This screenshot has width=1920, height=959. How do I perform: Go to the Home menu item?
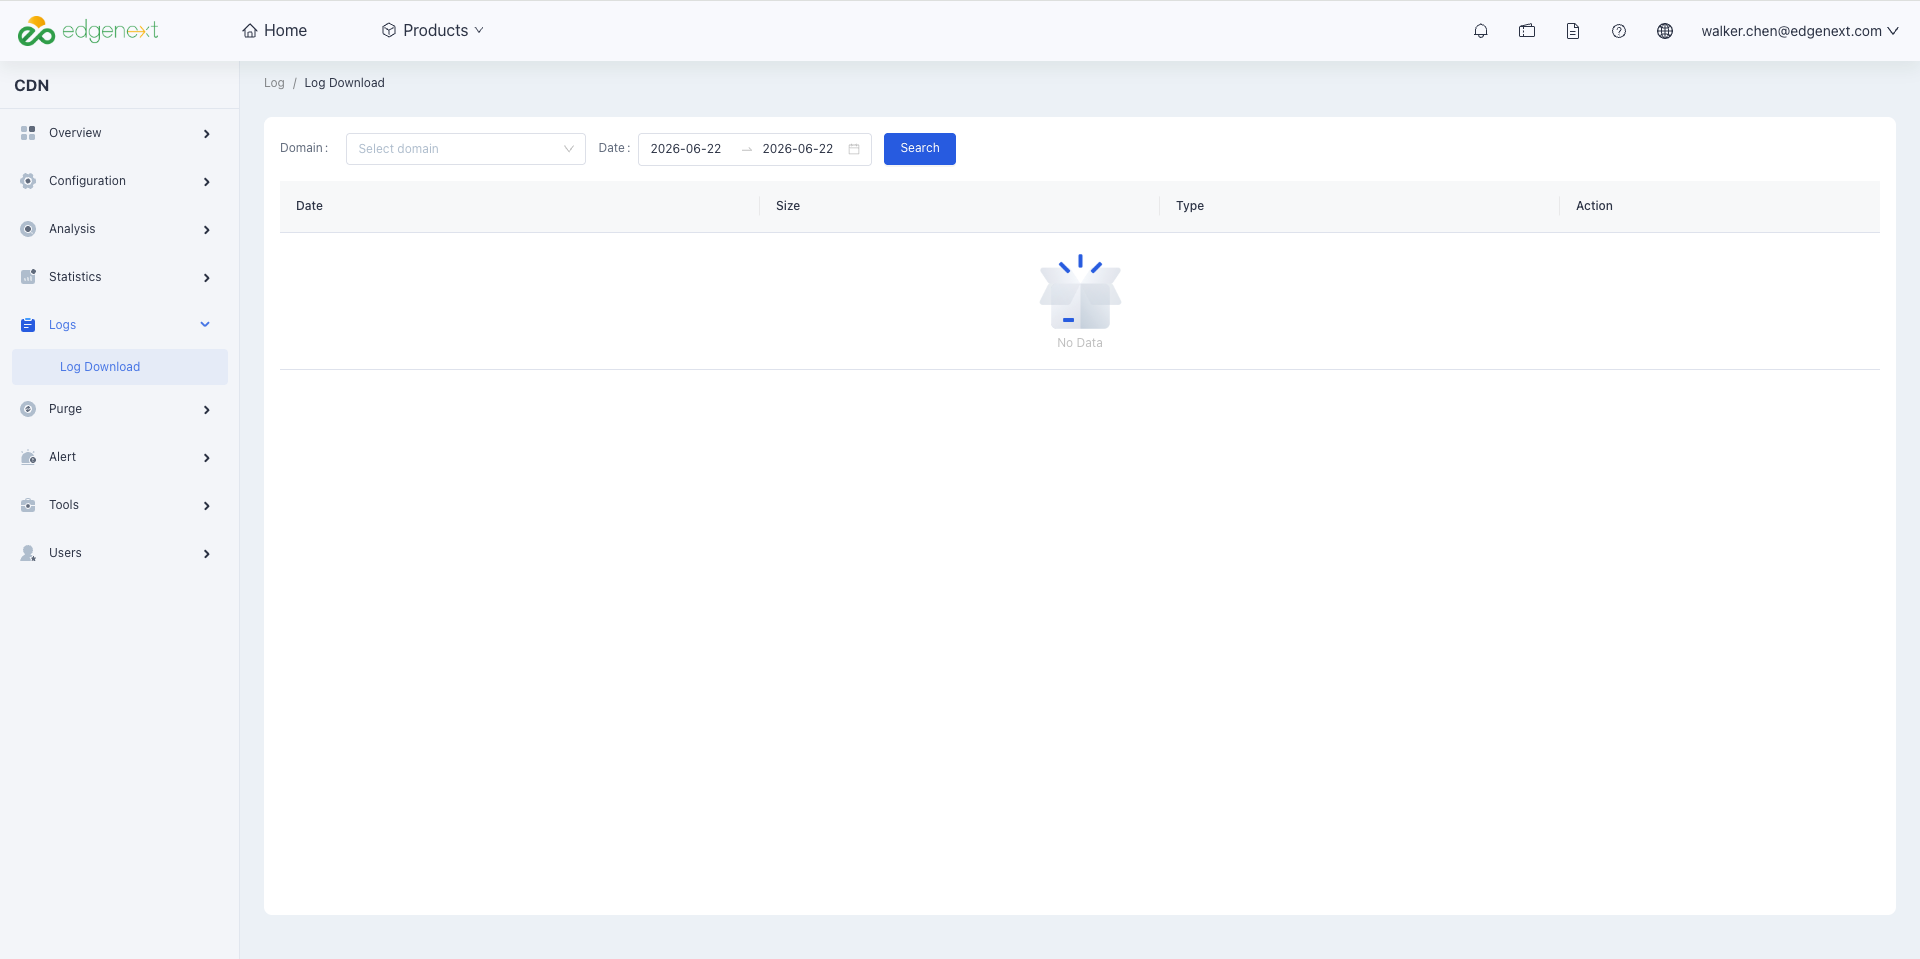(x=275, y=31)
